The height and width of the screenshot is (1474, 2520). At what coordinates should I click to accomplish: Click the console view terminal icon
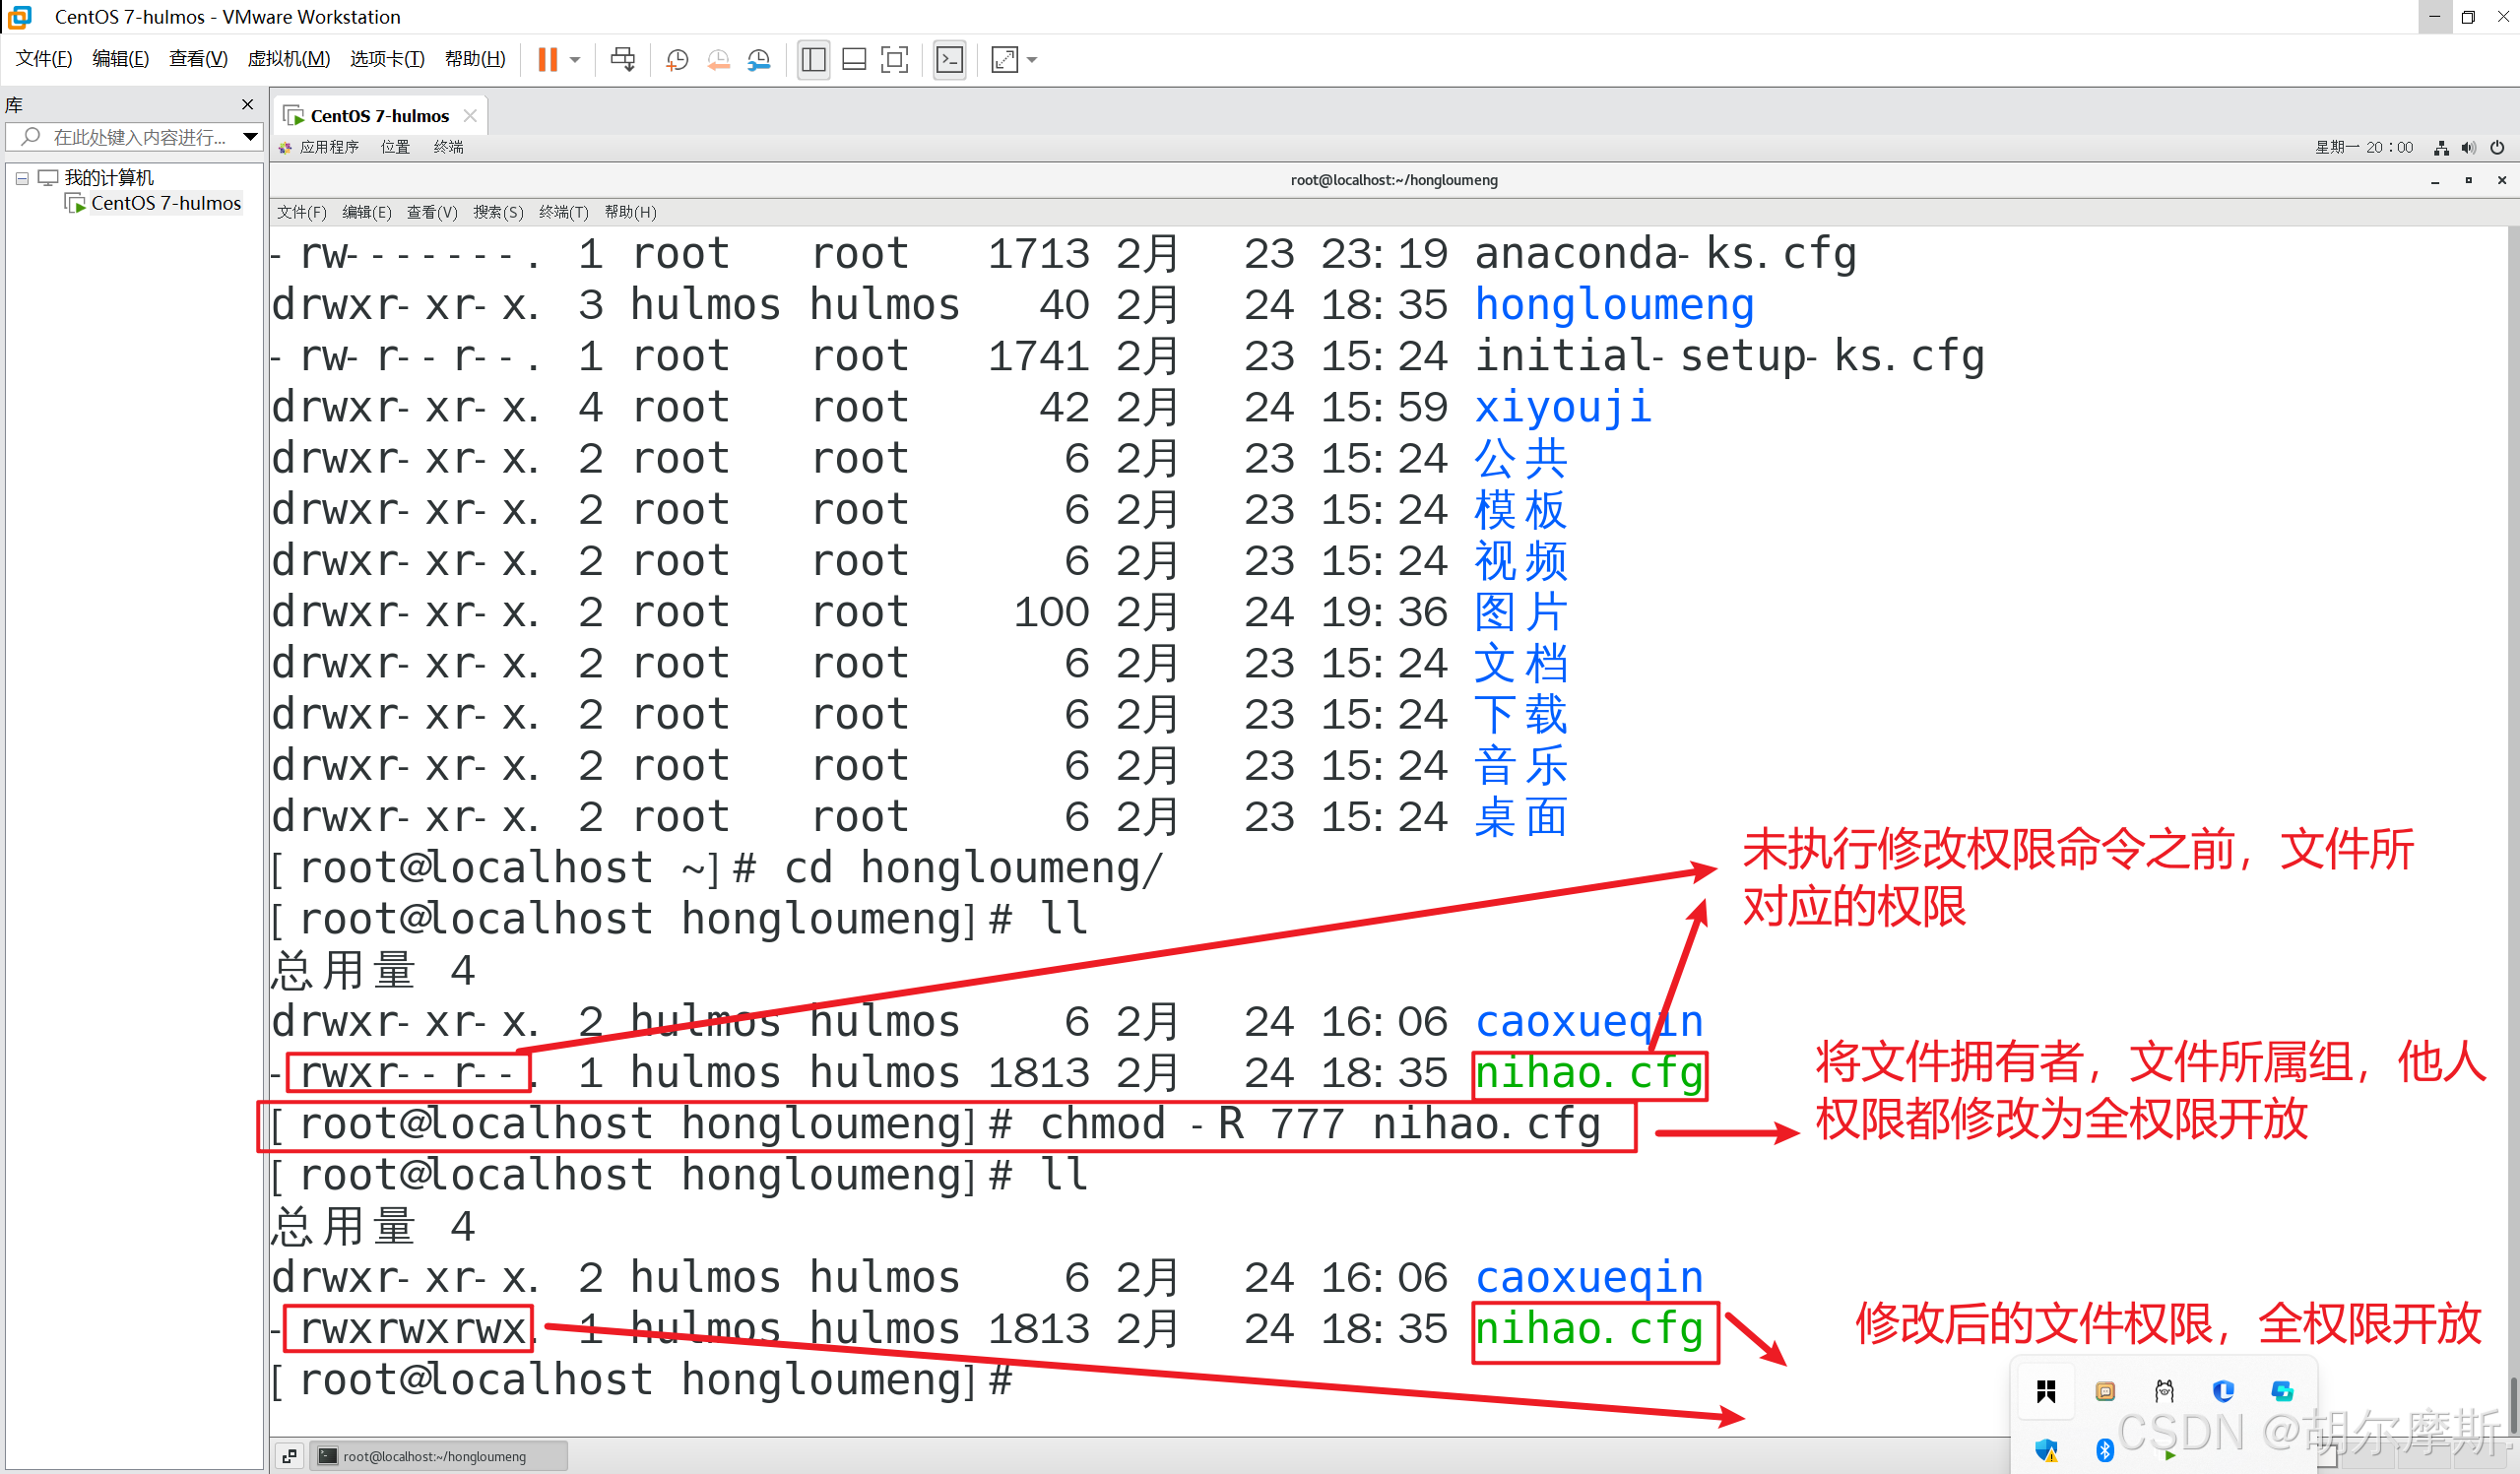949,60
